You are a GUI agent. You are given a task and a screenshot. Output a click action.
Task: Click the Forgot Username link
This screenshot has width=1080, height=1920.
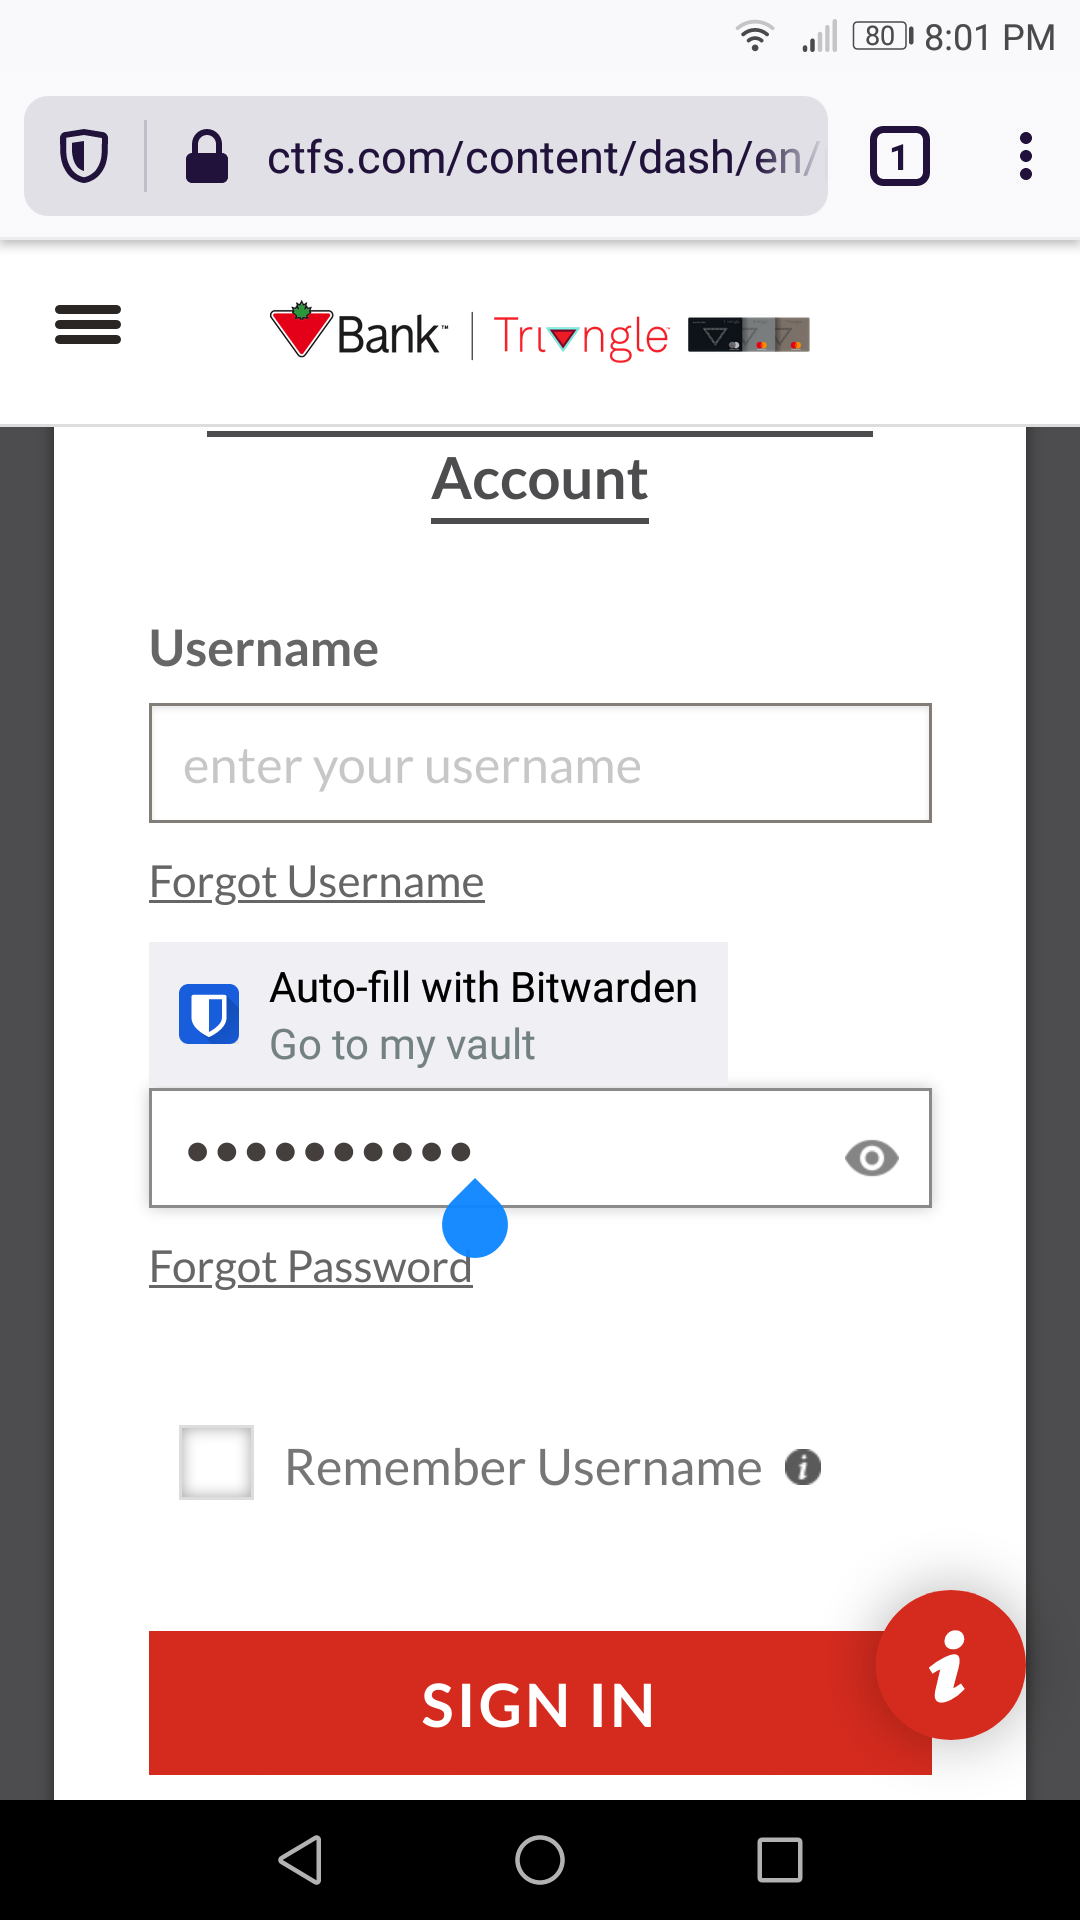click(316, 882)
